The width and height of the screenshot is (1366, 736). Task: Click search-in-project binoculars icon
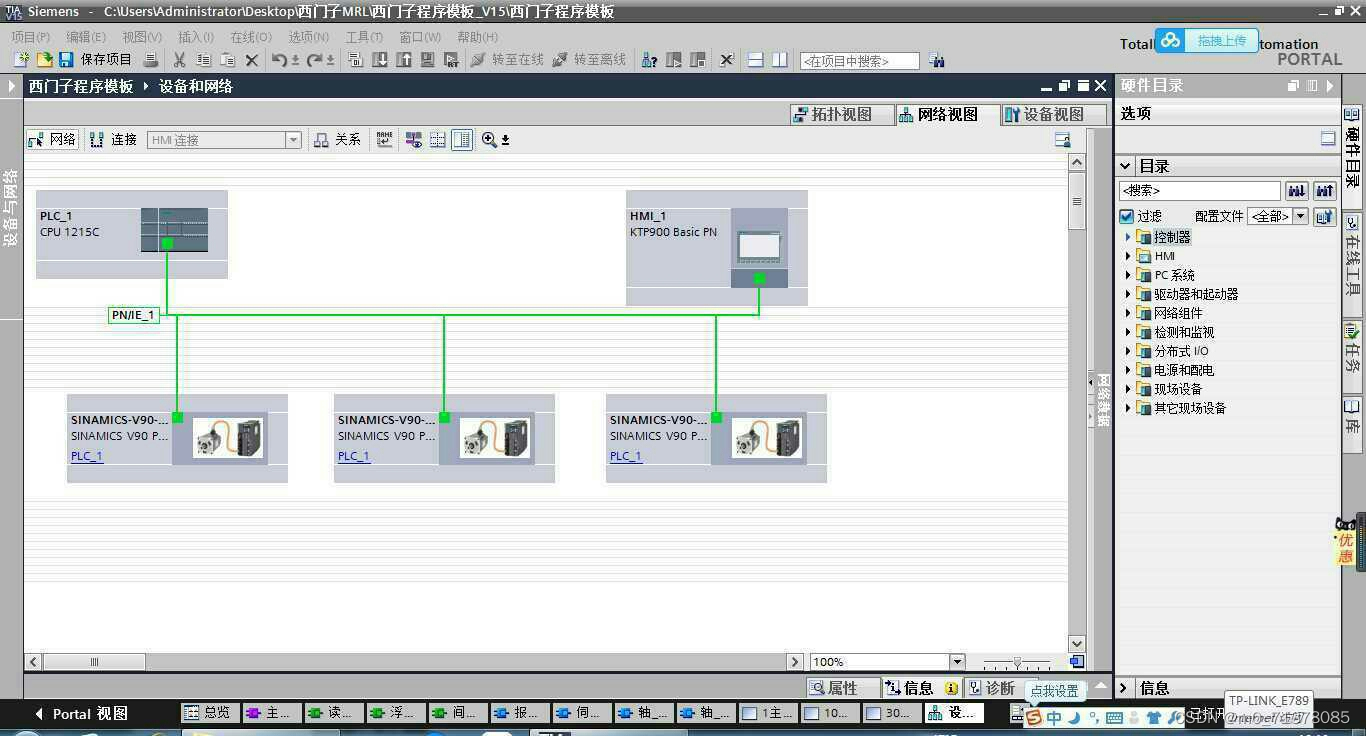936,60
